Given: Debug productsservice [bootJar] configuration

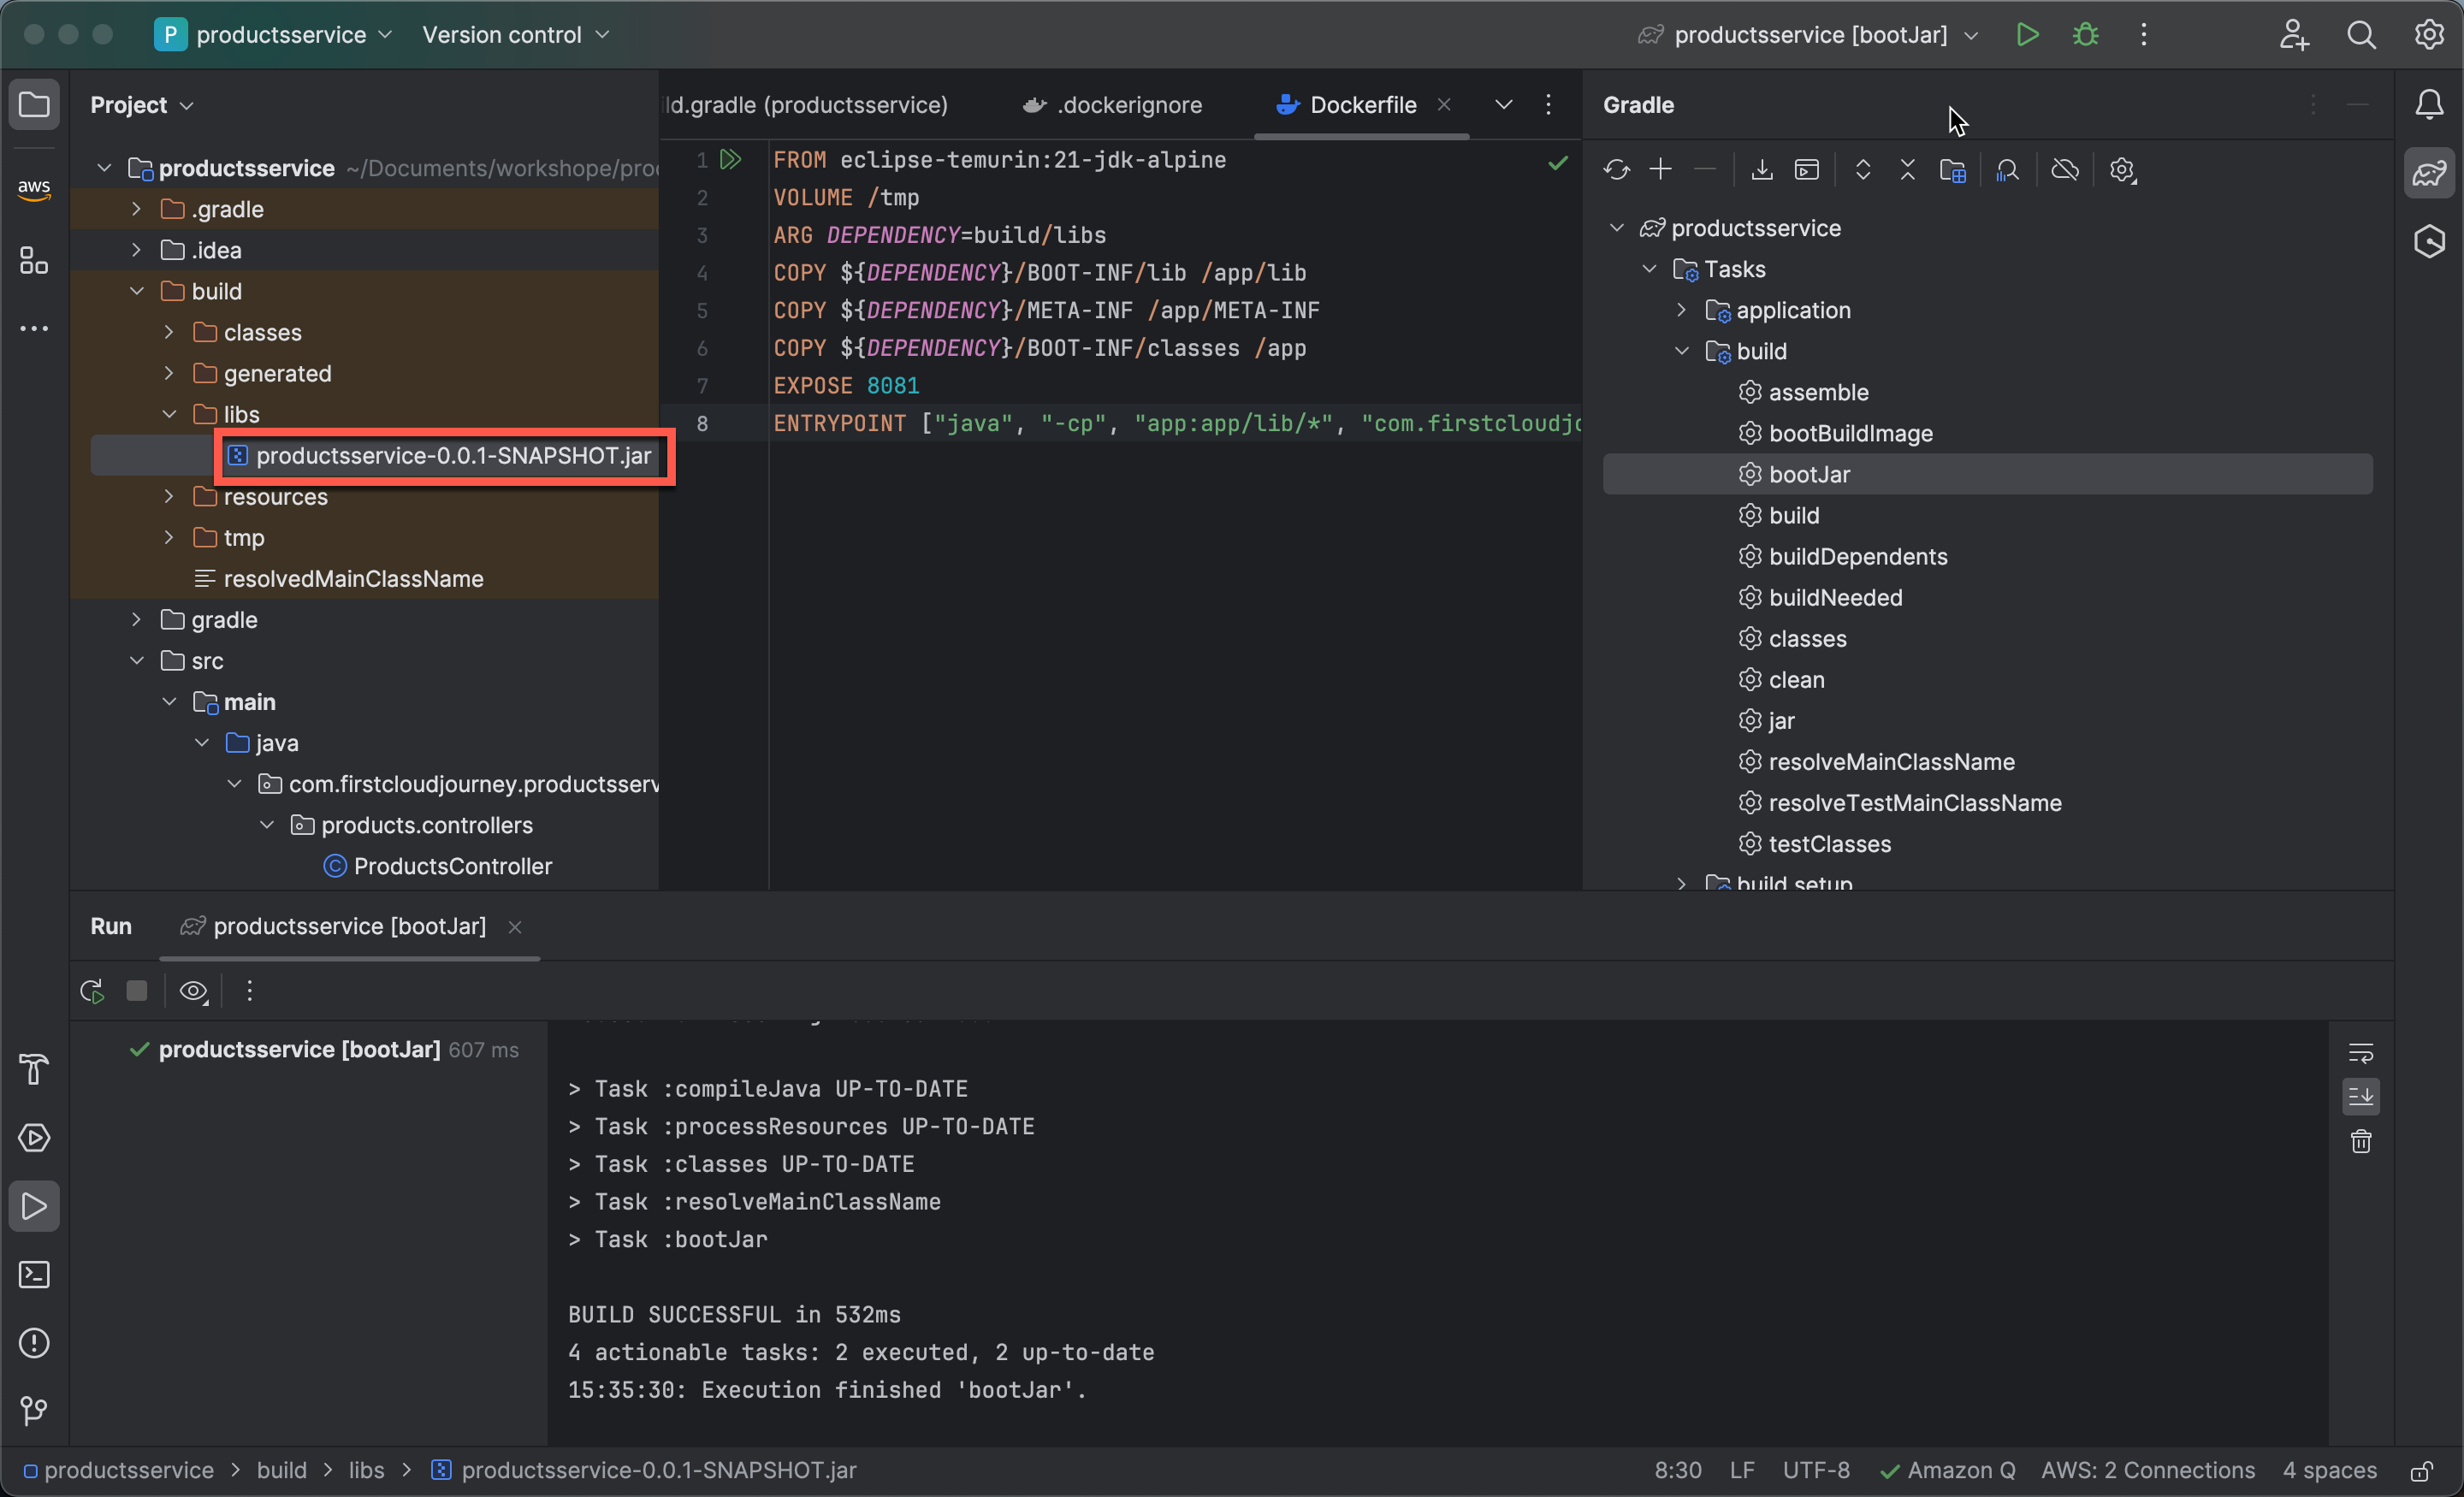Looking at the screenshot, I should pos(2085,35).
